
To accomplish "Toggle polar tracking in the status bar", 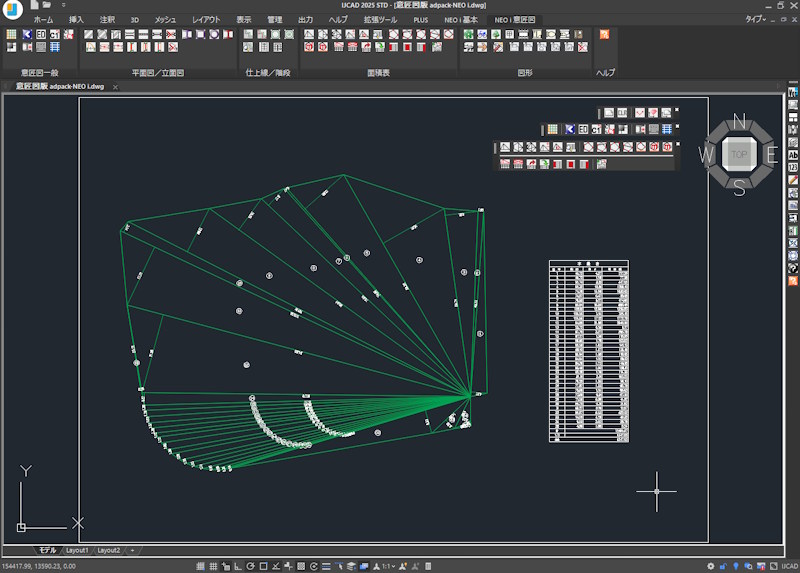I will pyautogui.click(x=249, y=566).
